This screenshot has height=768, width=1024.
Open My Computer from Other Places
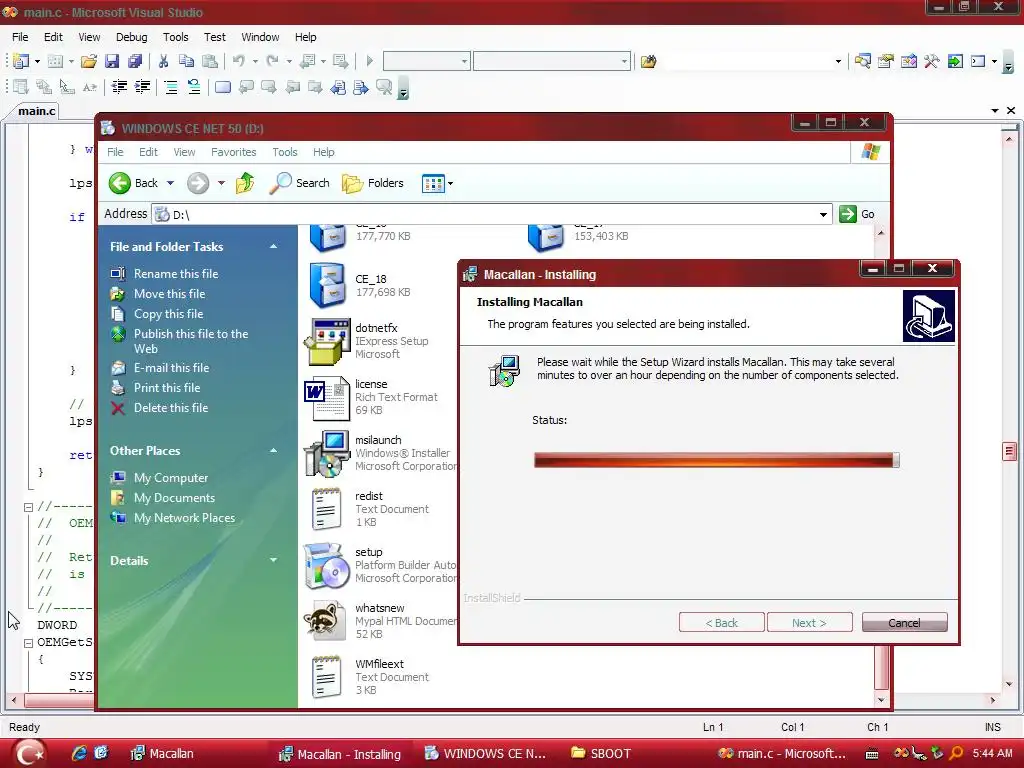coord(170,478)
